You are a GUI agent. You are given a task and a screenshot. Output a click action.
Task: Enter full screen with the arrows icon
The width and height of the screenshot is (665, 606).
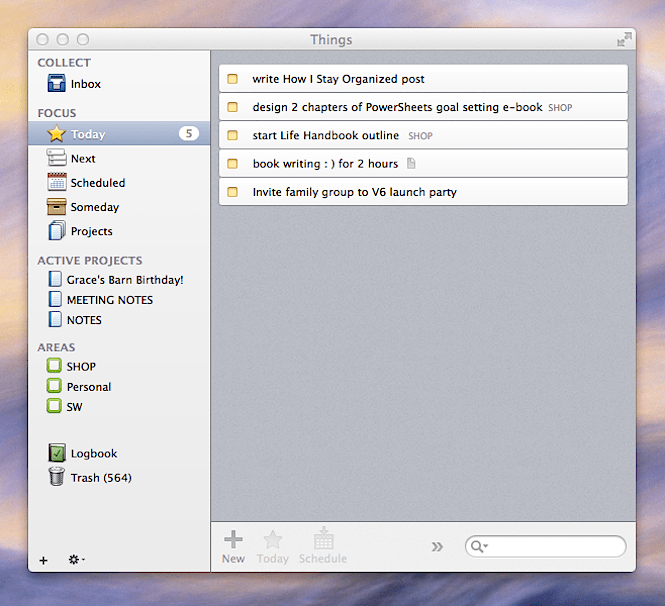point(624,39)
